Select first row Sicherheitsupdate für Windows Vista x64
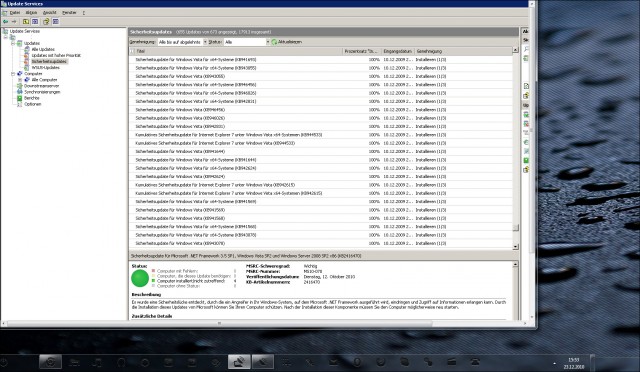This screenshot has width=640, height=372. pyautogui.click(x=320, y=60)
